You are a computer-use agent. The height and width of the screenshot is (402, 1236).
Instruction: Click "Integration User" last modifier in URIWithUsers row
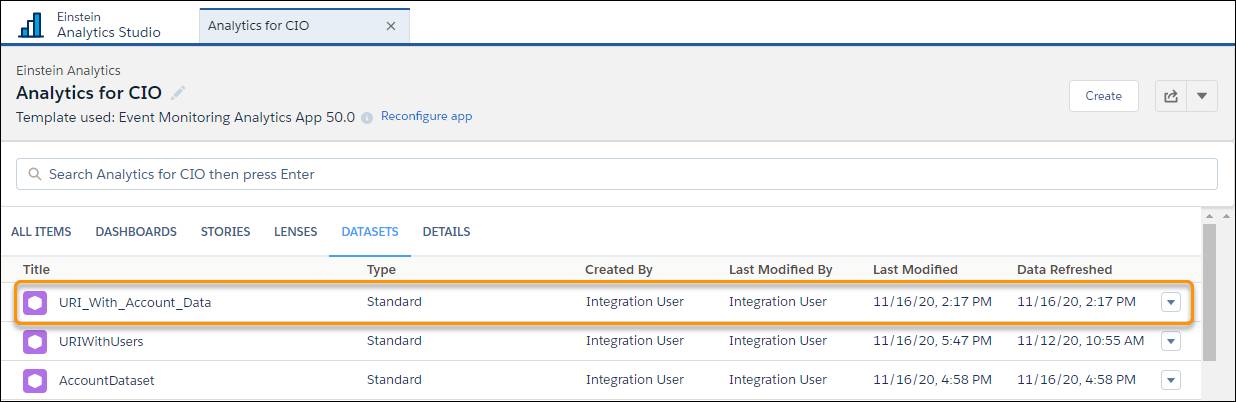tap(778, 341)
